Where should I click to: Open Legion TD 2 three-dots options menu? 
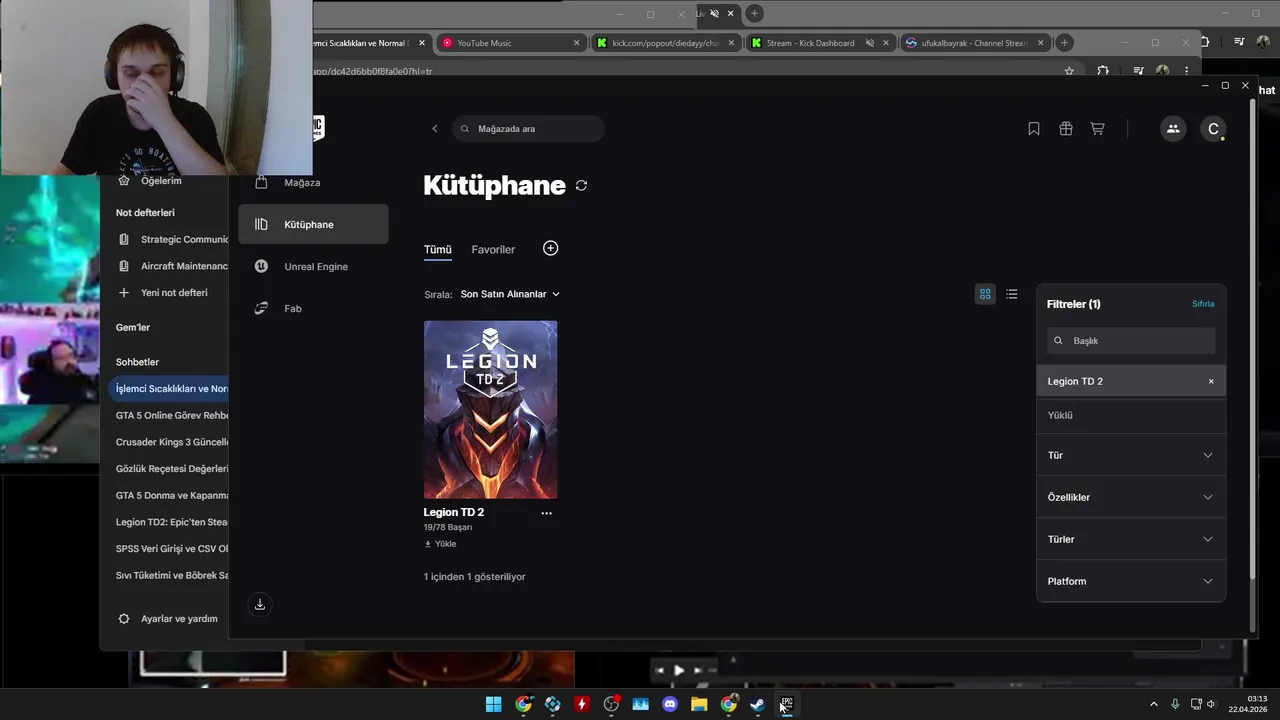click(x=546, y=513)
